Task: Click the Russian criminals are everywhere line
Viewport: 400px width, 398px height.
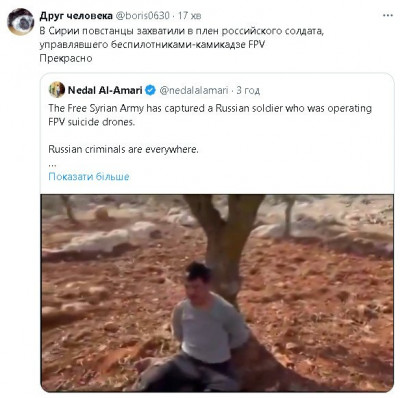Action: coord(123,149)
